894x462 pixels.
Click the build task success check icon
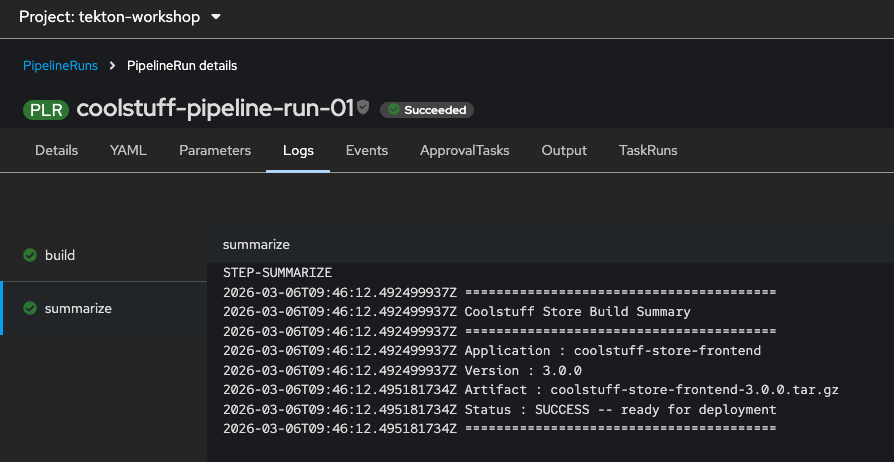(x=30, y=255)
